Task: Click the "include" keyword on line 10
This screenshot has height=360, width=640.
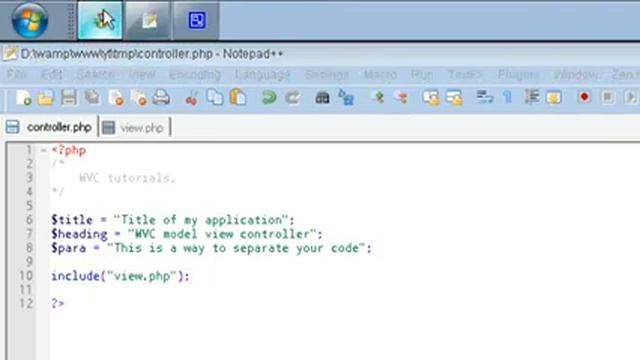Action: tap(76, 276)
